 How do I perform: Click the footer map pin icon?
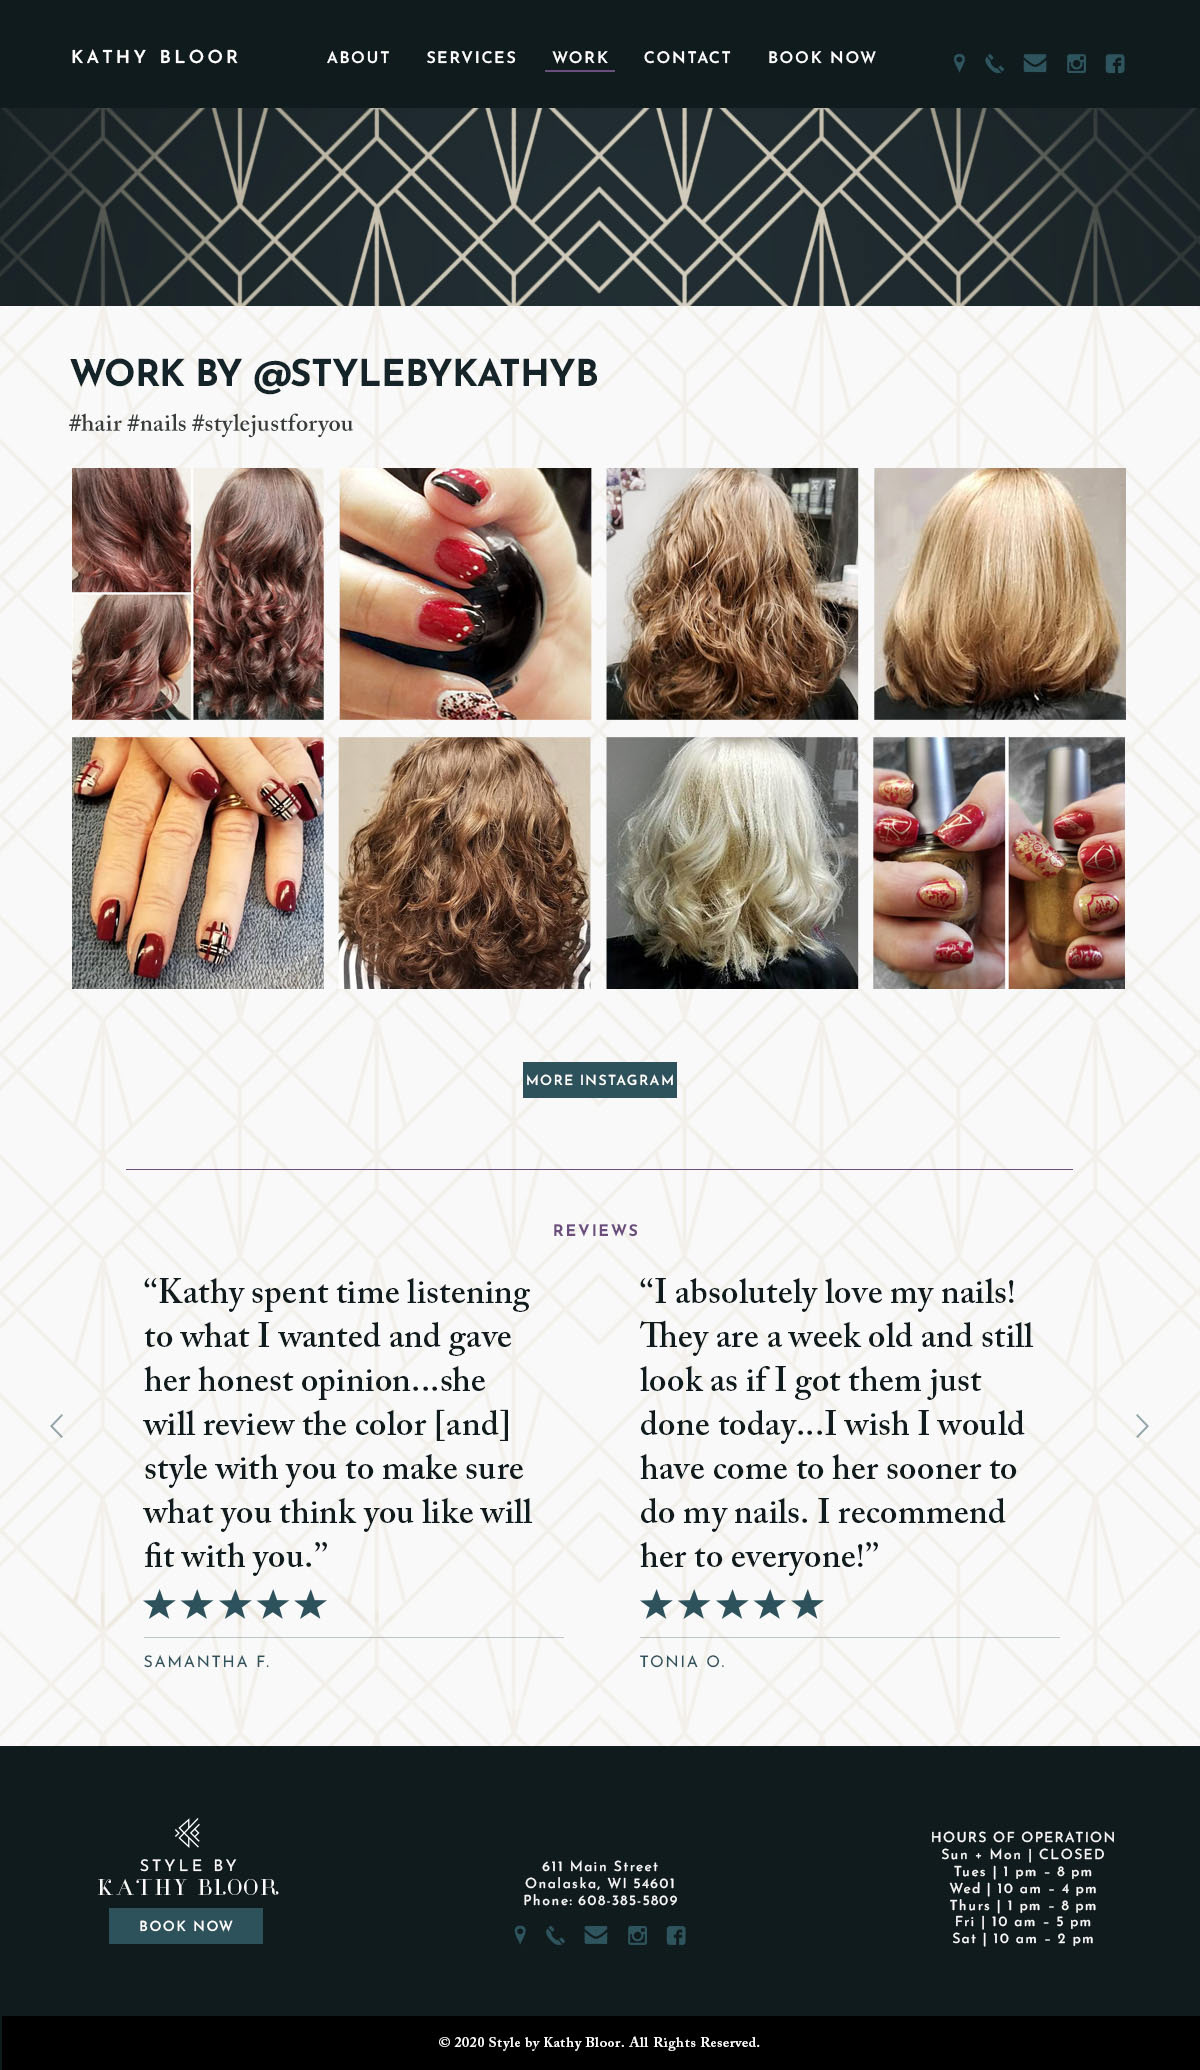point(520,1935)
